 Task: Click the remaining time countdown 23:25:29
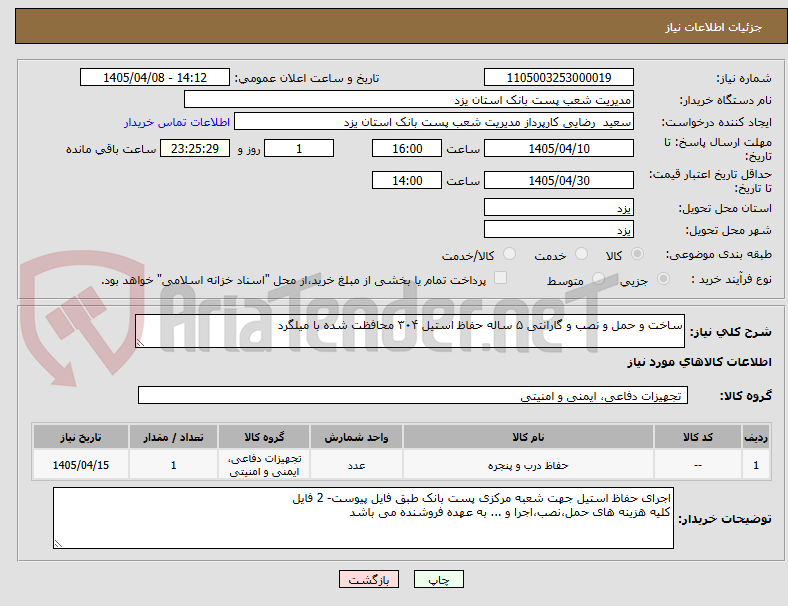tap(195, 148)
